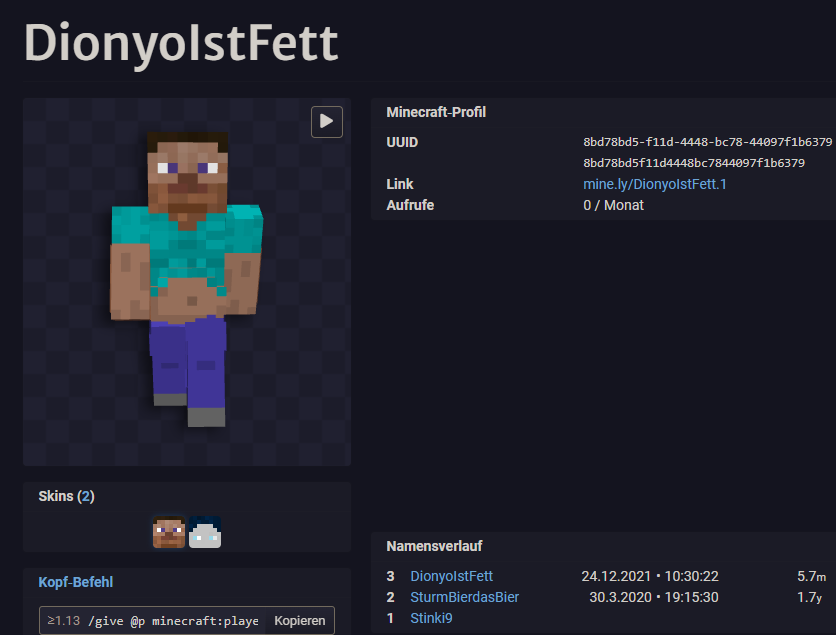Click the Aufrufe label
This screenshot has height=635, width=836.
410,205
